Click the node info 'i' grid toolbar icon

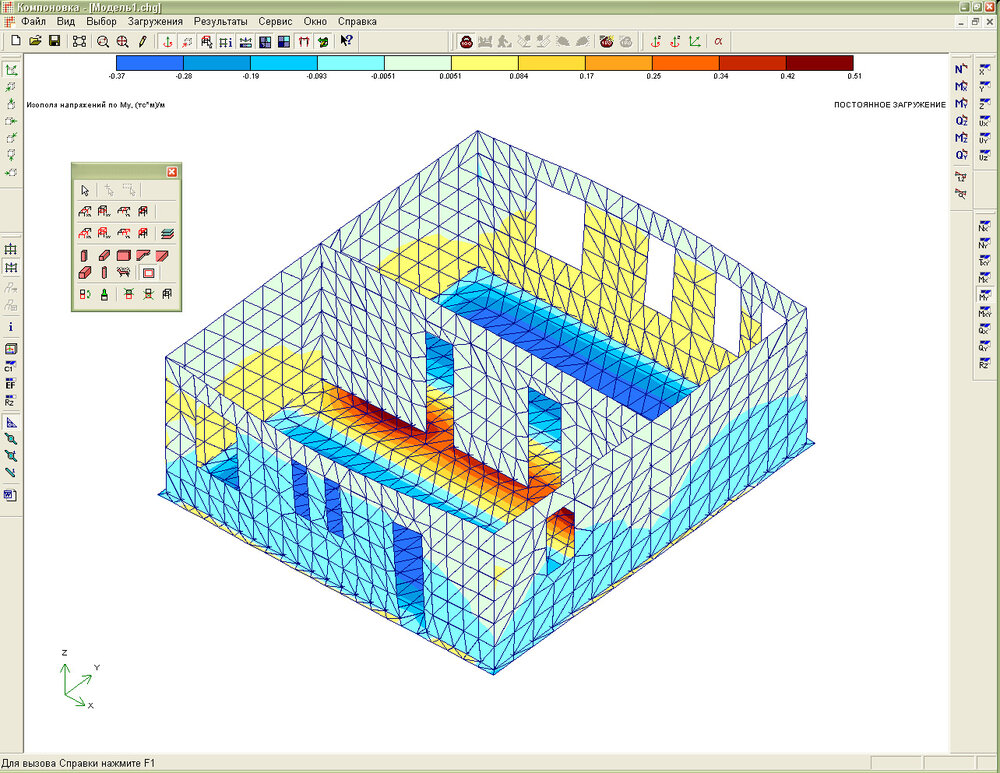[x=226, y=42]
